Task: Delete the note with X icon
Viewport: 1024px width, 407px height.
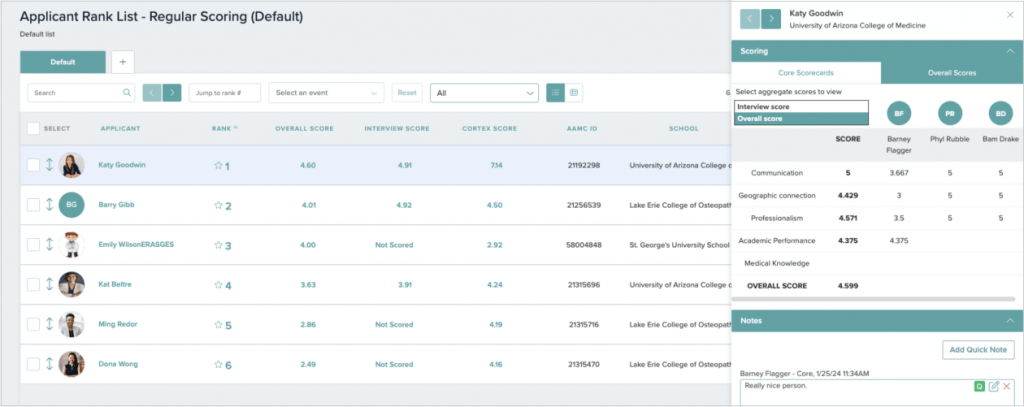Action: pyautogui.click(x=1007, y=386)
